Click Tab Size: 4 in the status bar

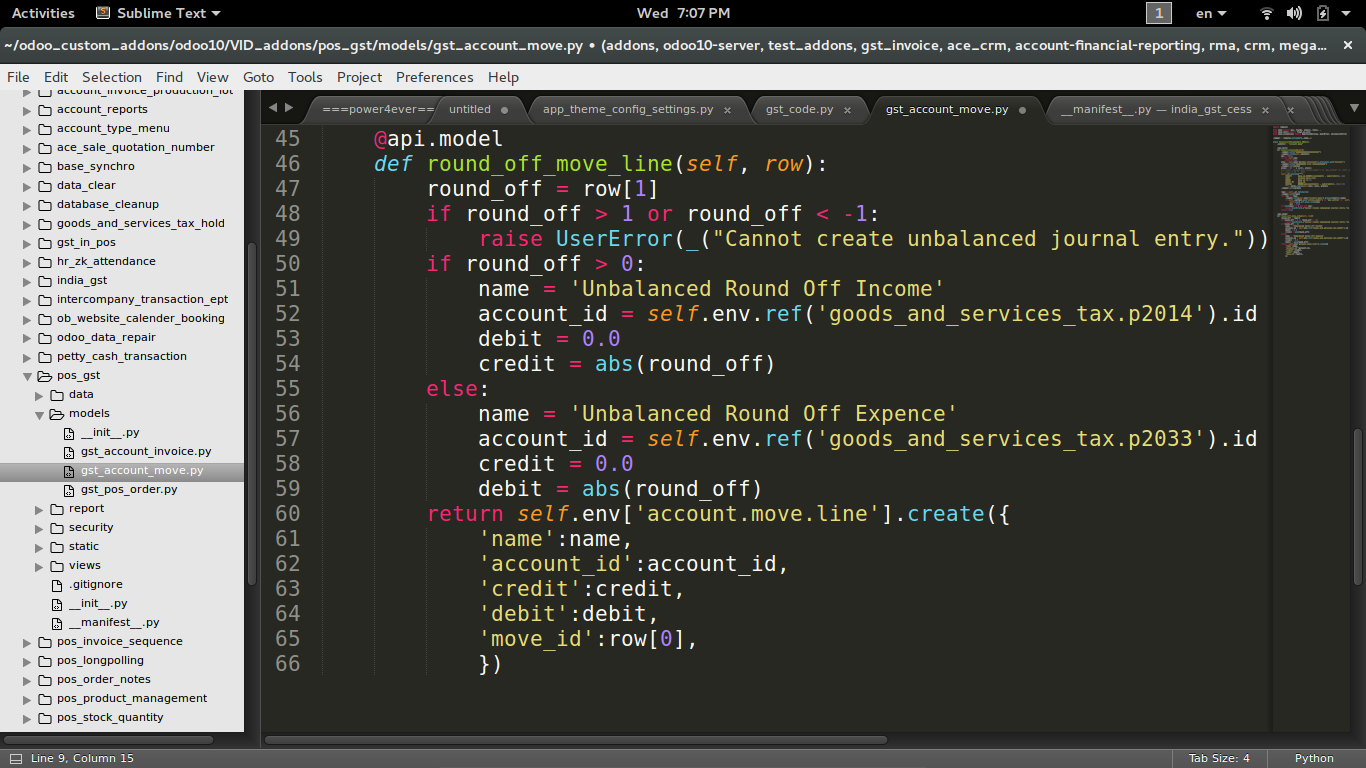click(x=1218, y=758)
